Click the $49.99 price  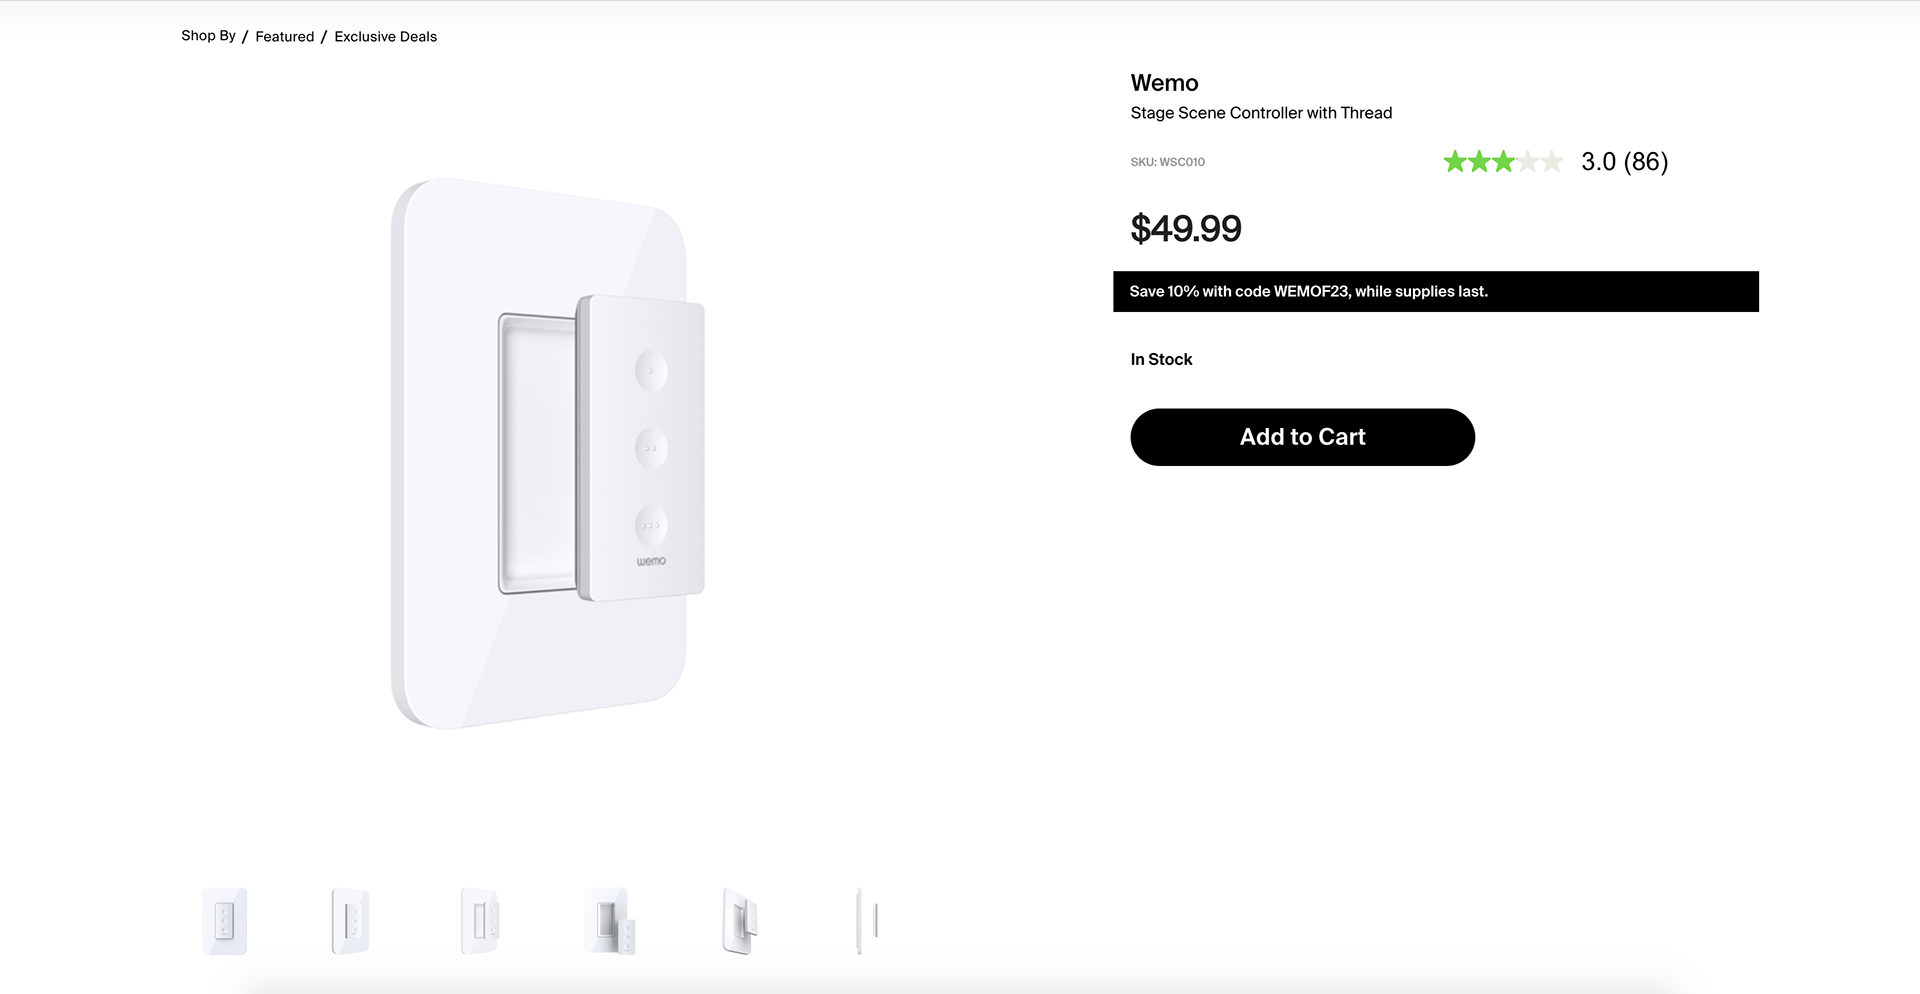(x=1185, y=229)
